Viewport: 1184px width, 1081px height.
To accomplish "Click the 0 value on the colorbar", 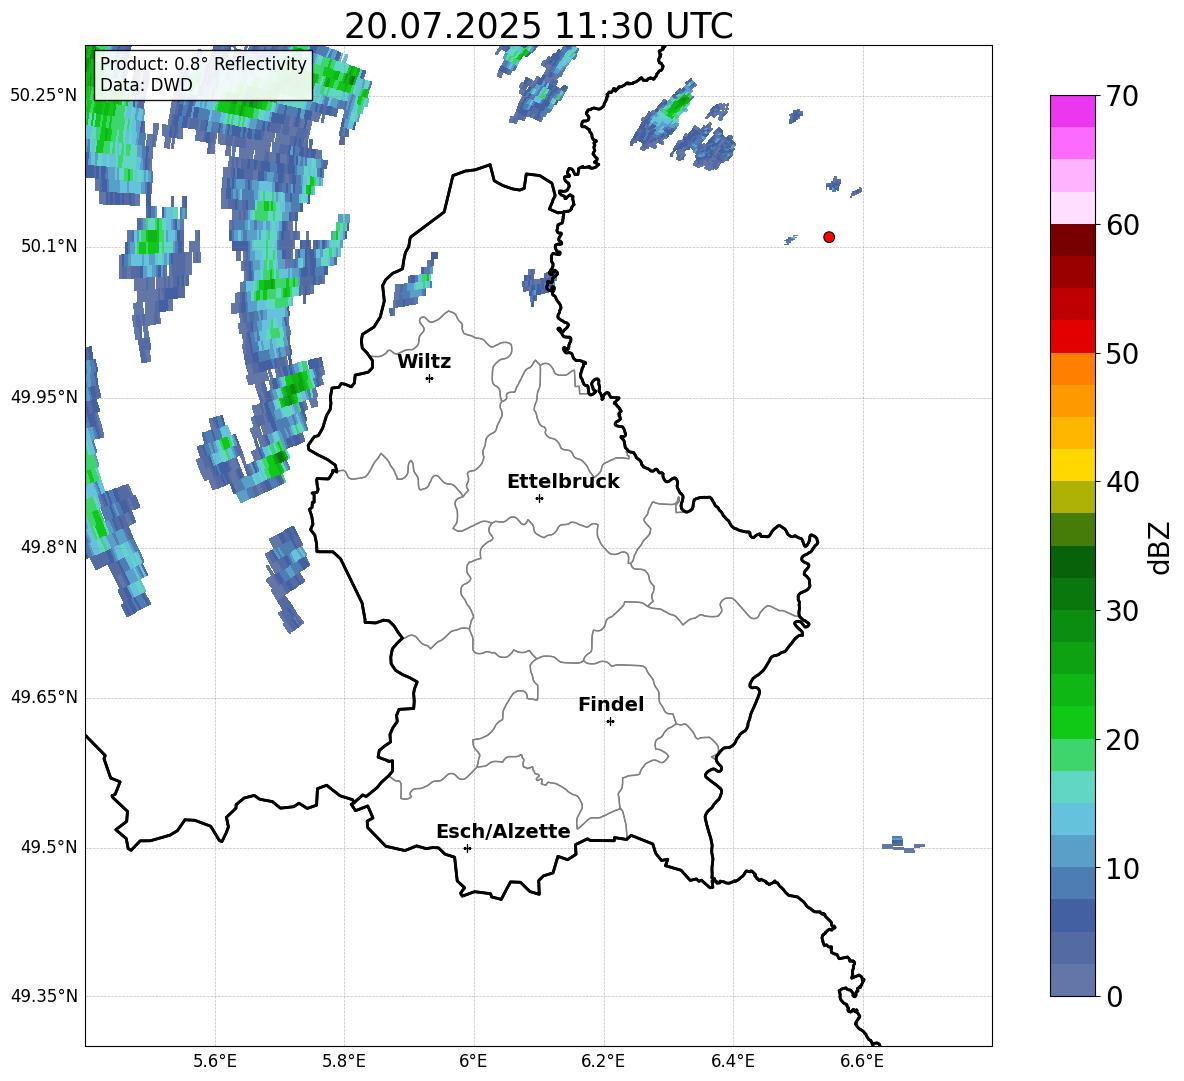I will [x=1114, y=997].
